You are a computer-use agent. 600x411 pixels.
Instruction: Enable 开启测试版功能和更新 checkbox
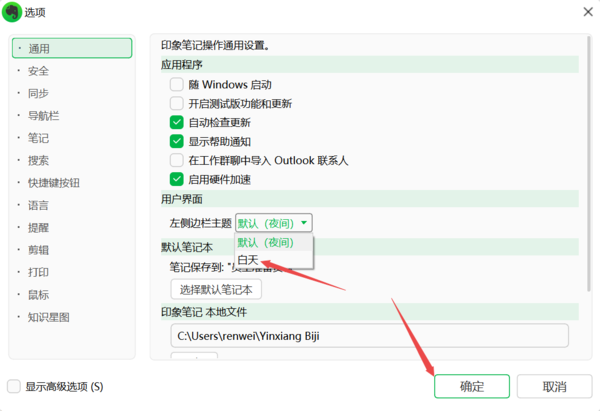pos(177,104)
